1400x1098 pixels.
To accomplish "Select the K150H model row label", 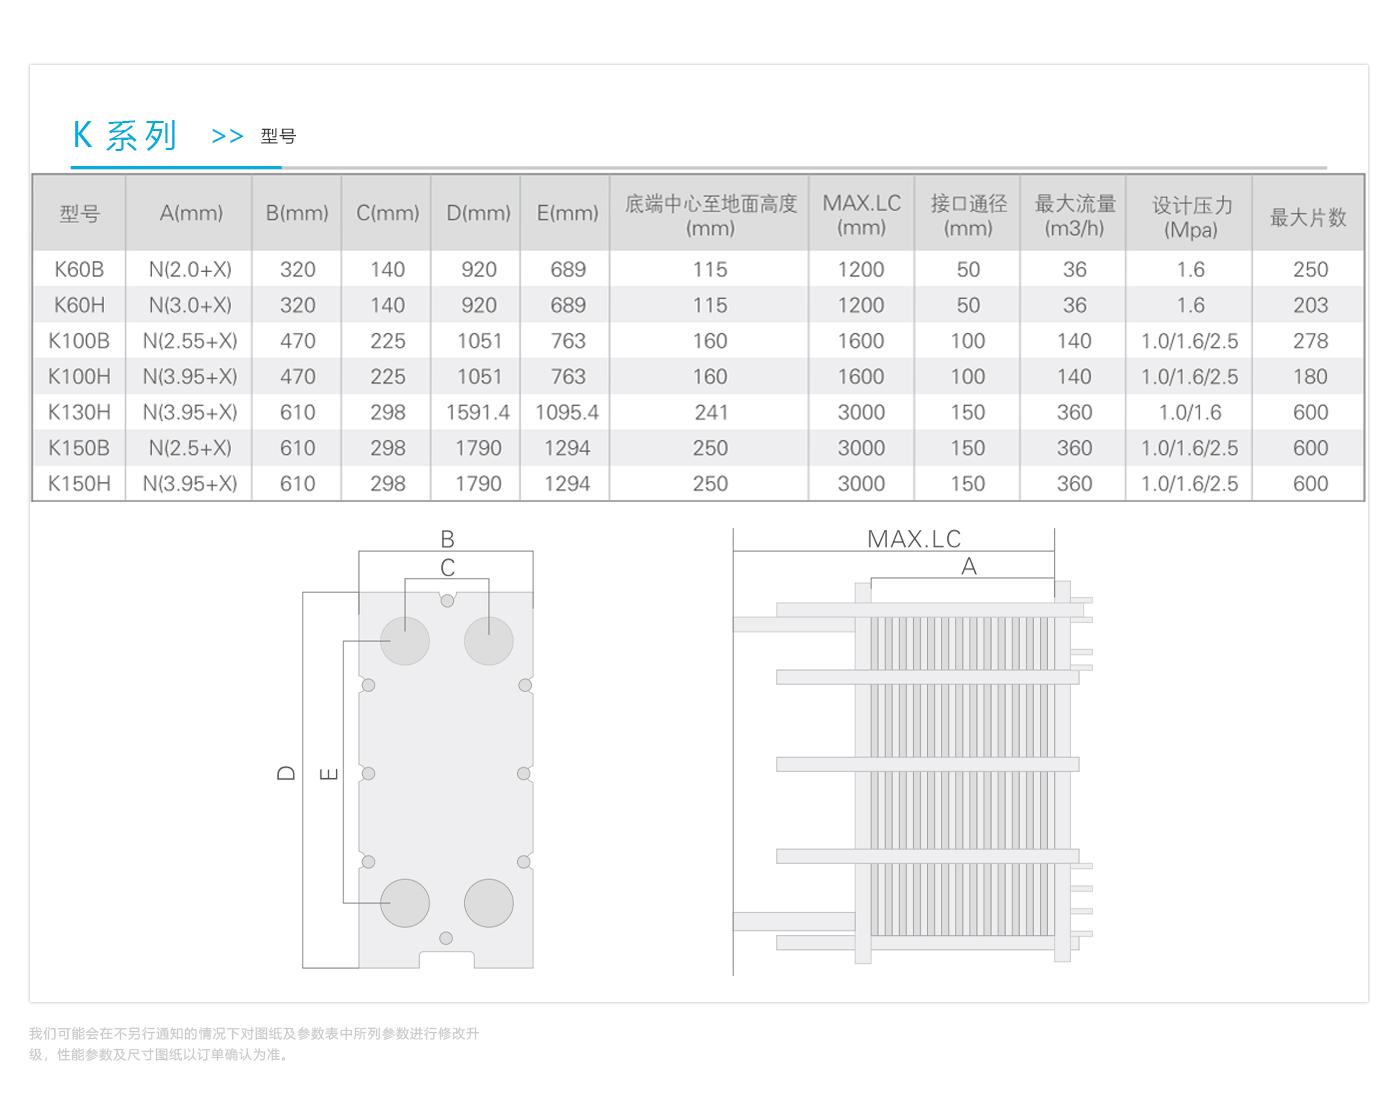I will click(79, 484).
